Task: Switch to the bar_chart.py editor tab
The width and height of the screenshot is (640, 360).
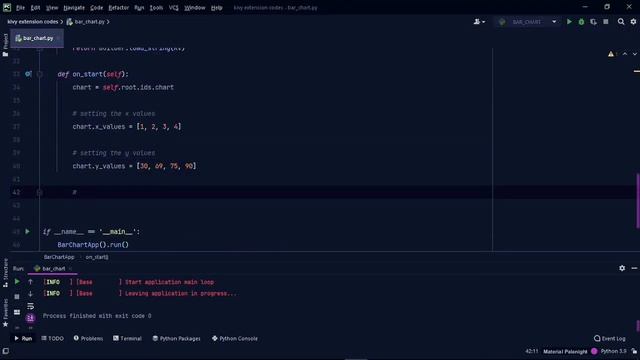Action: pos(37,38)
